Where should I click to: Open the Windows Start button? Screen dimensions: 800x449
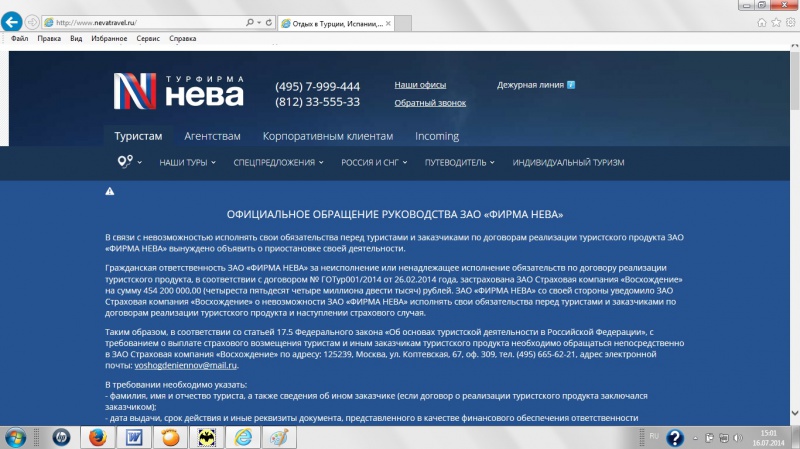coord(15,438)
